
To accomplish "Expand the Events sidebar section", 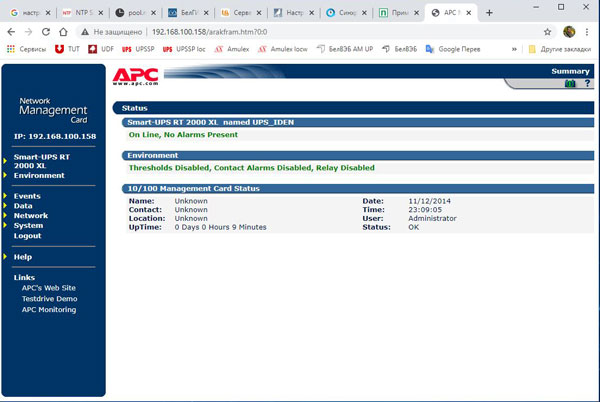I will click(x=27, y=196).
